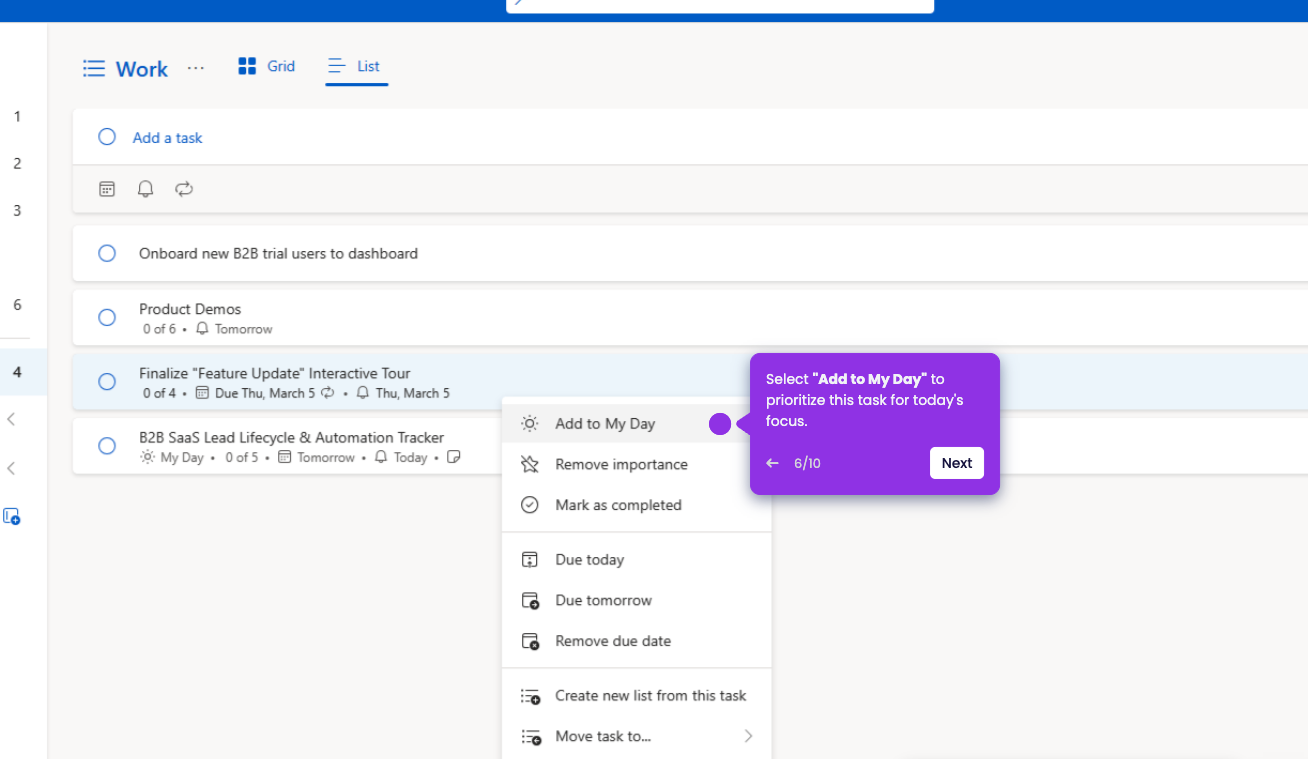Image resolution: width=1308 pixels, height=759 pixels.
Task: Click the add-task circle icon
Action: point(107,137)
